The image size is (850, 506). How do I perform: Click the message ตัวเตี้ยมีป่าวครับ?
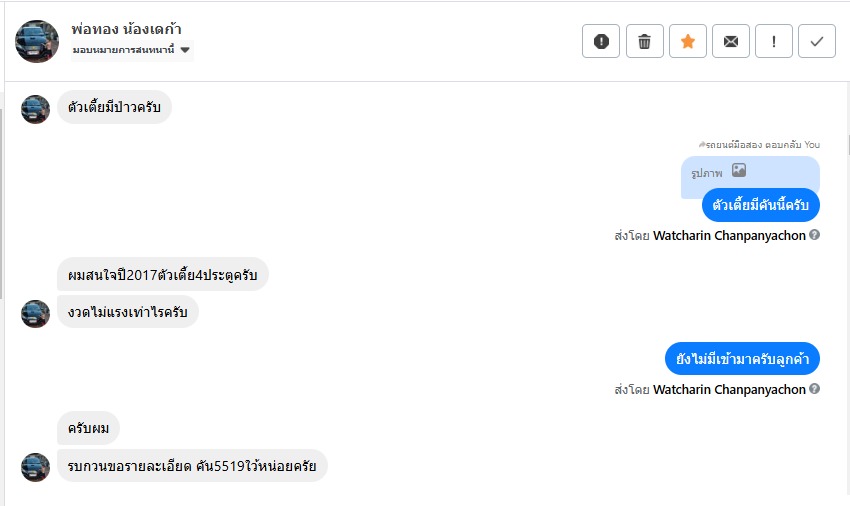click(114, 107)
